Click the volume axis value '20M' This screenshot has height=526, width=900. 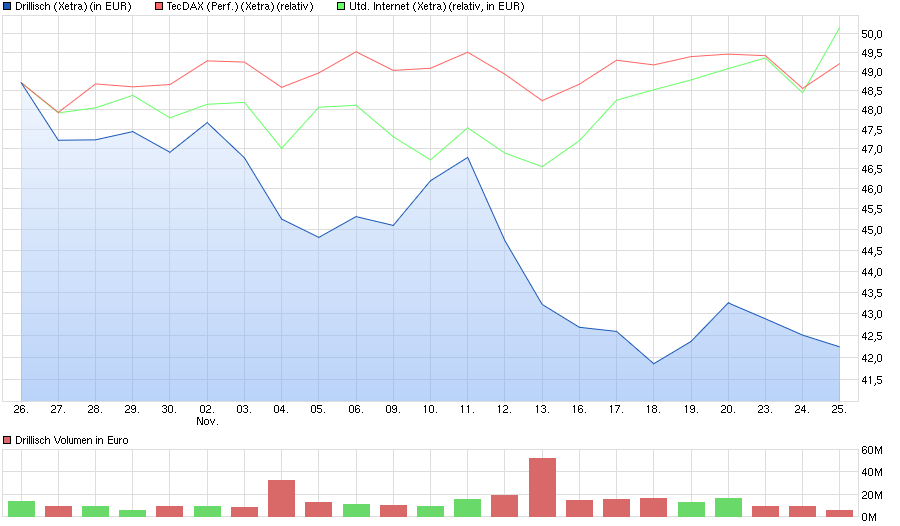coord(872,495)
